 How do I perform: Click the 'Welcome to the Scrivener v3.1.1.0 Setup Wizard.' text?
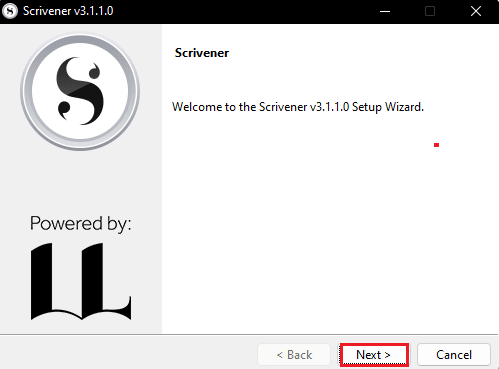coord(298,107)
